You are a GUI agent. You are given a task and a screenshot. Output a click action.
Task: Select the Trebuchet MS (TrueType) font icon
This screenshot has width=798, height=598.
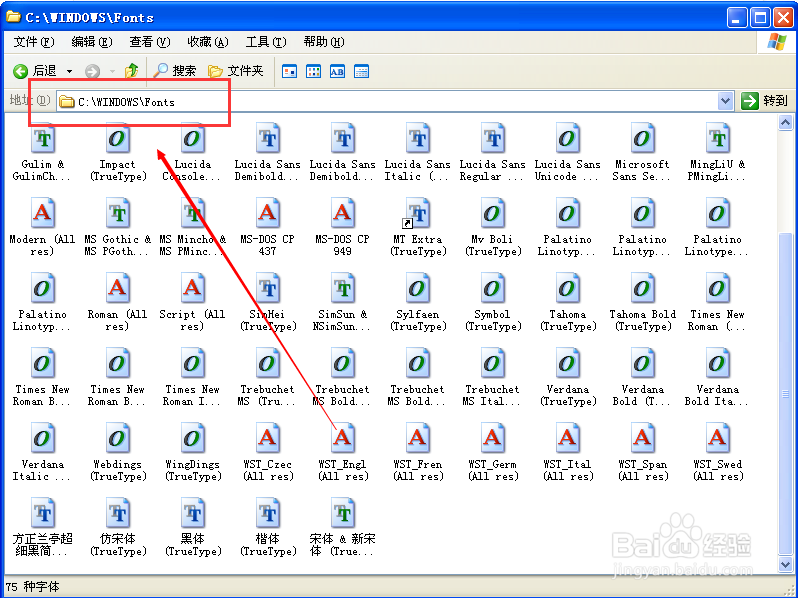pos(268,363)
